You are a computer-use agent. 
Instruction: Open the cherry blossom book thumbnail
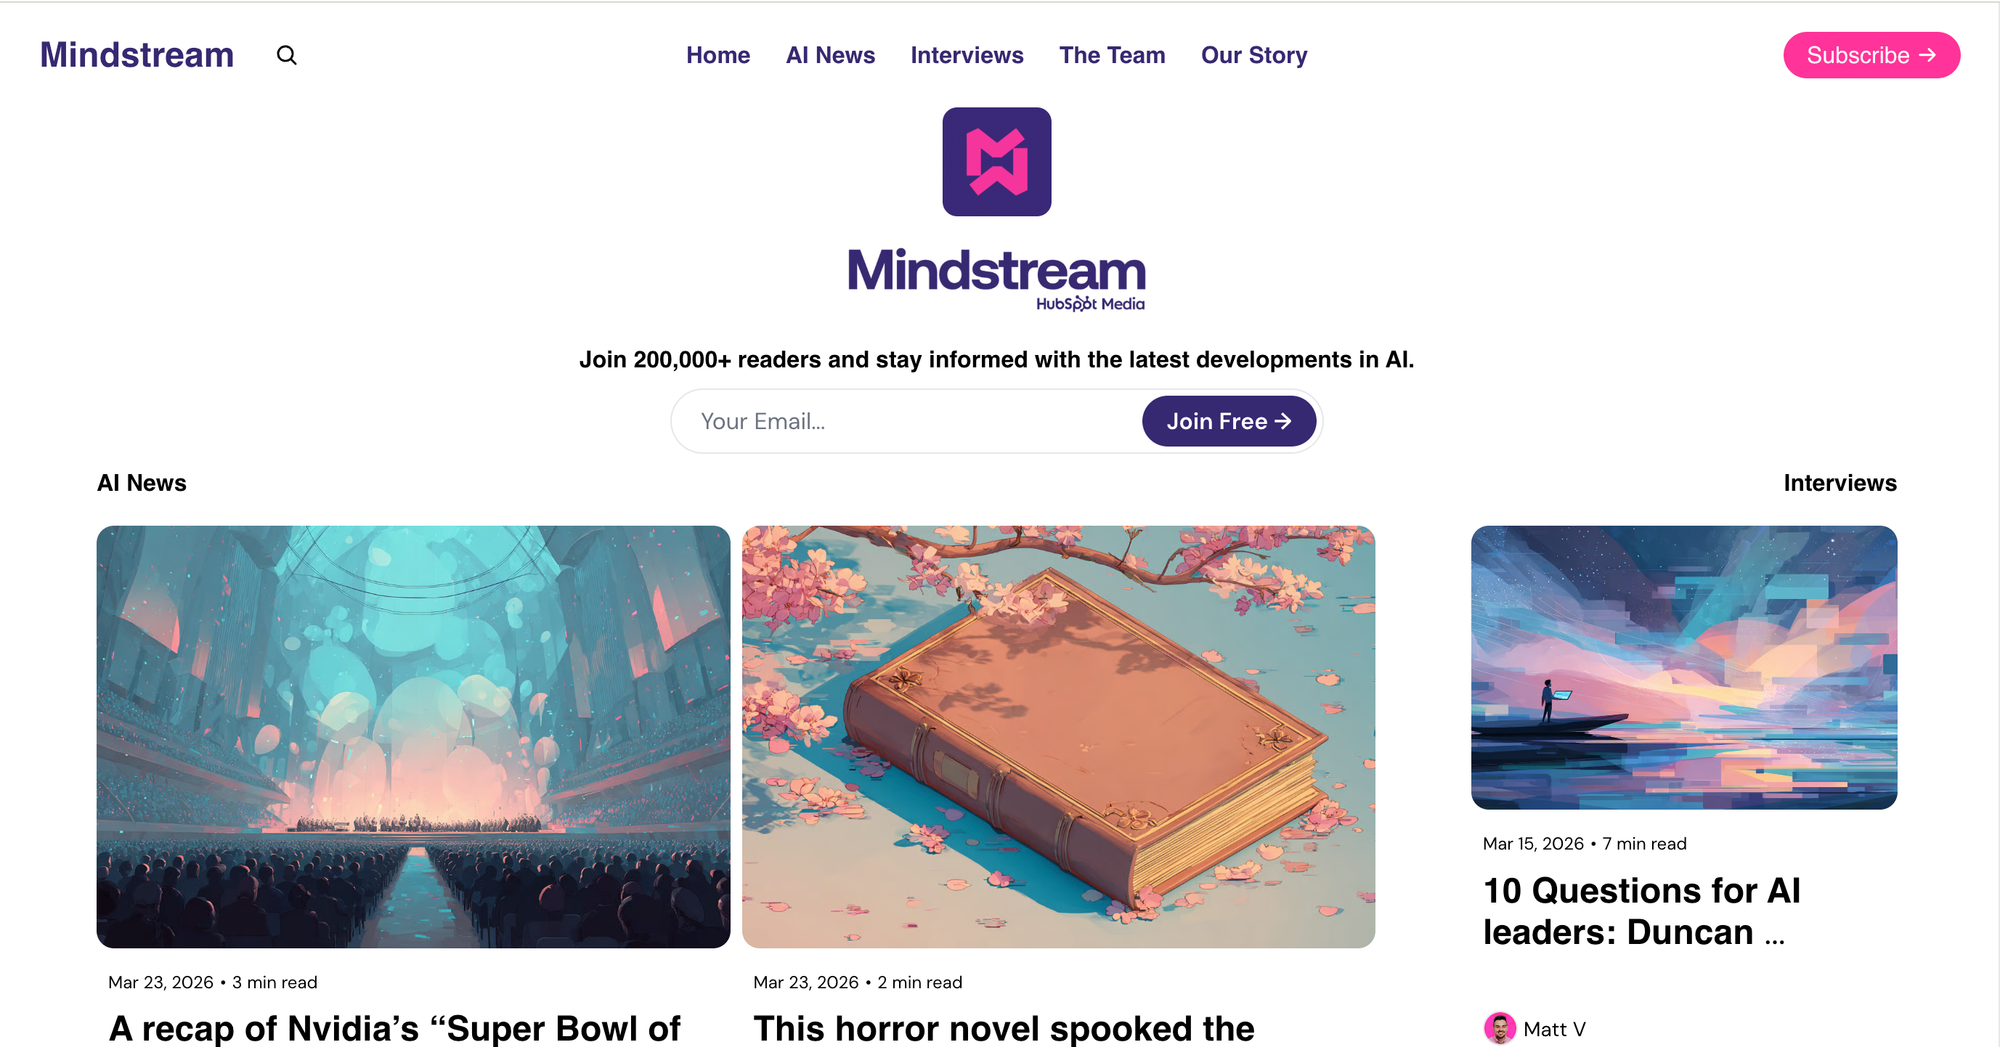coord(1058,737)
